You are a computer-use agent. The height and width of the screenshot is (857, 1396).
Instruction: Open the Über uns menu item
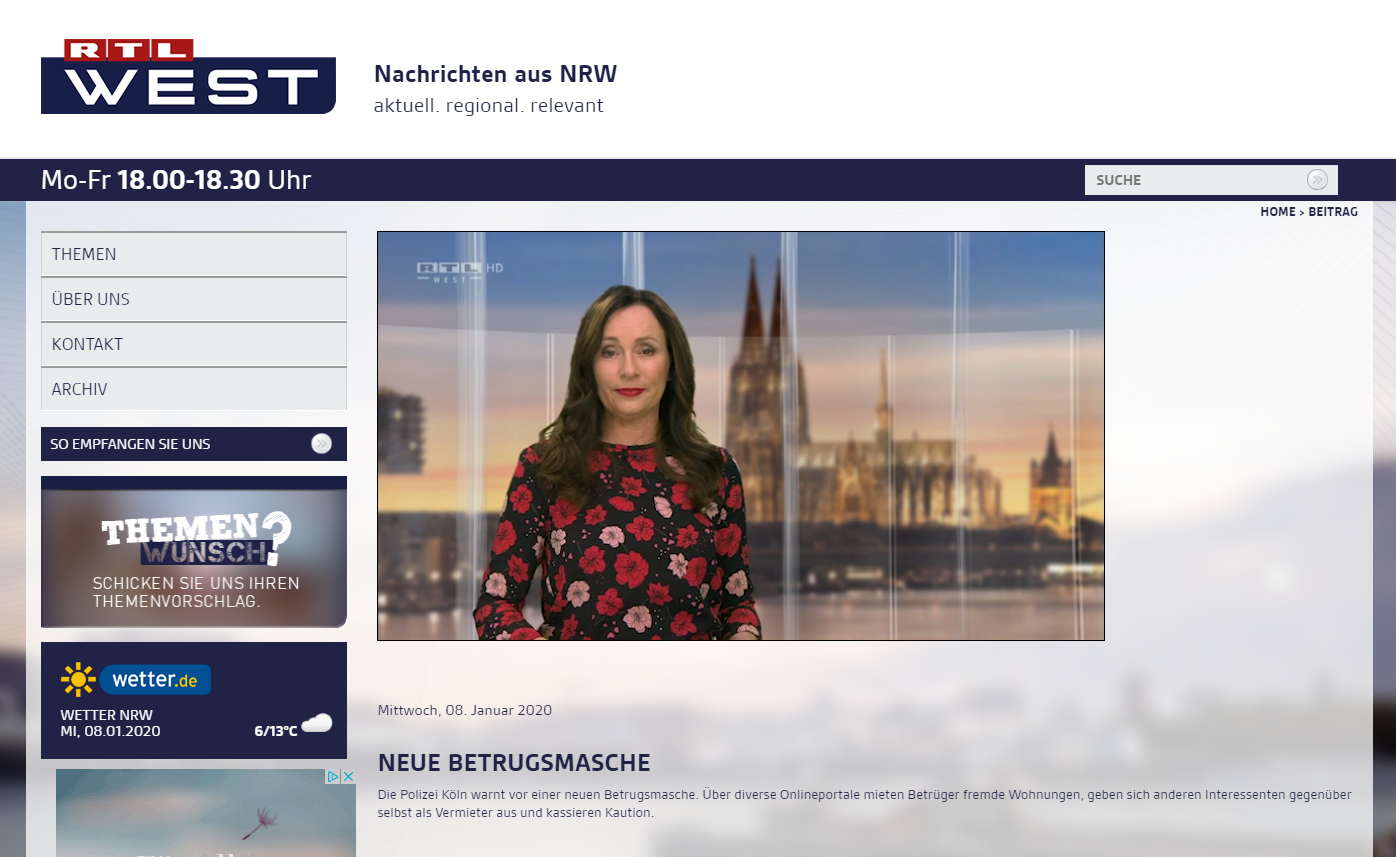coord(194,299)
